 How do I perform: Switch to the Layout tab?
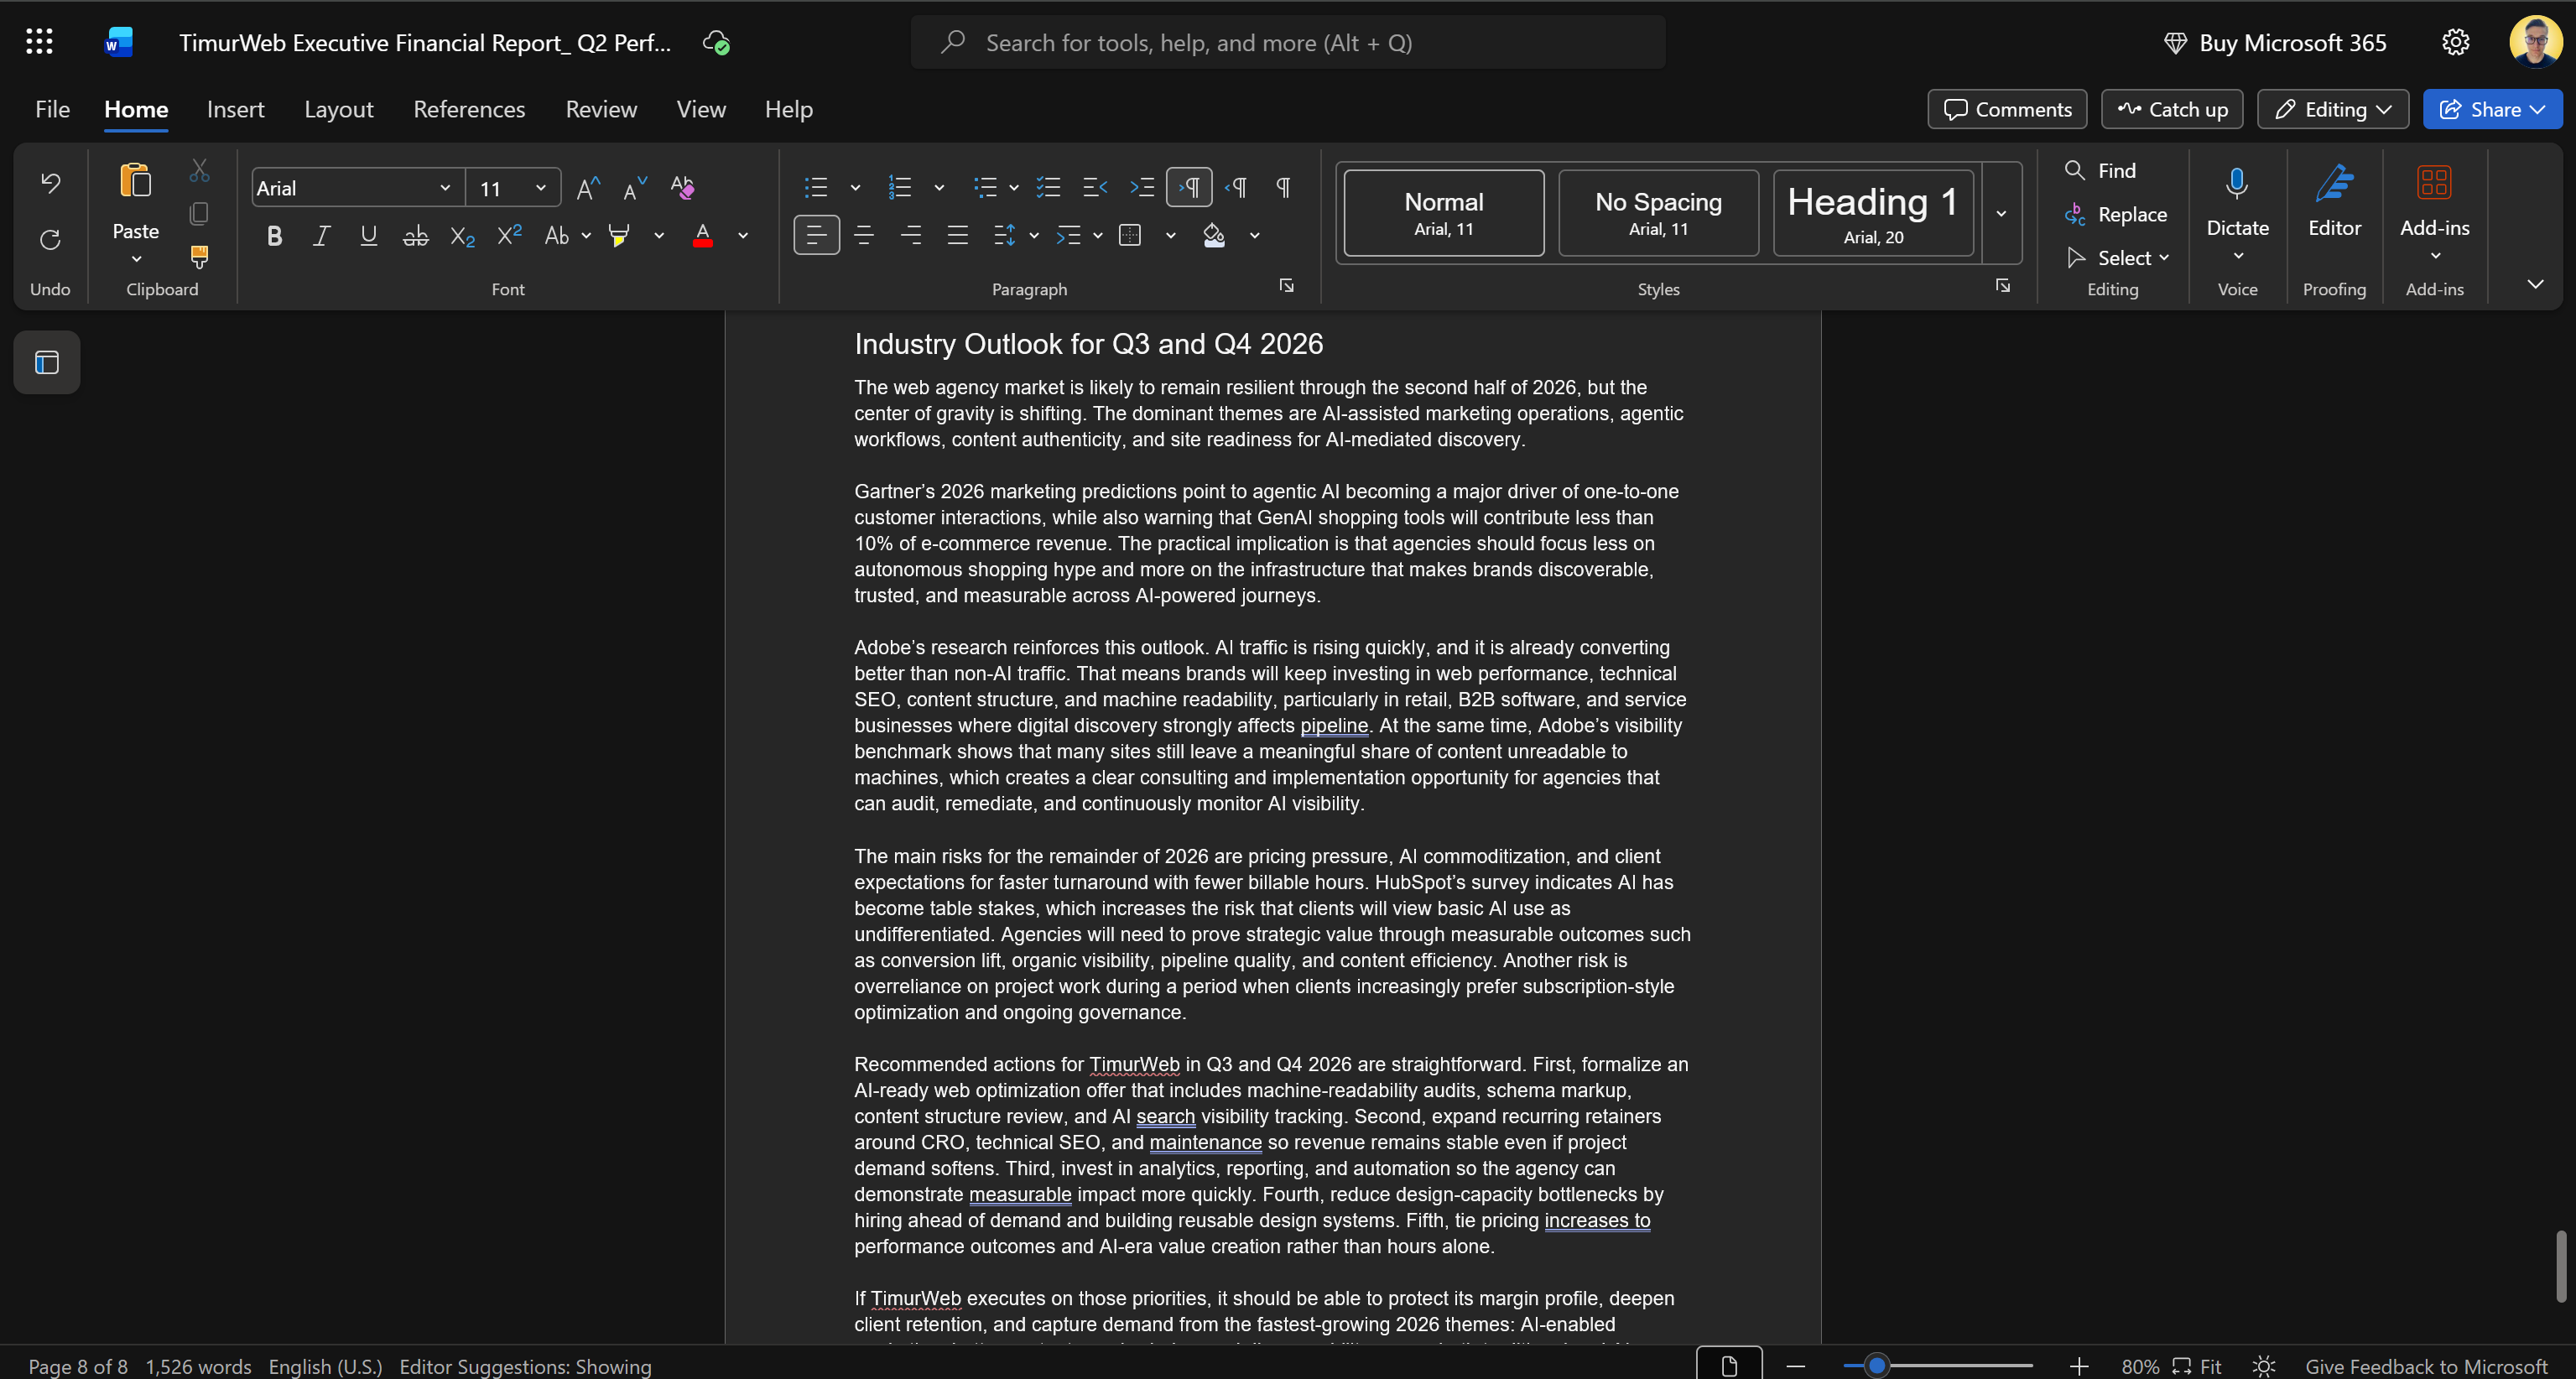[339, 109]
